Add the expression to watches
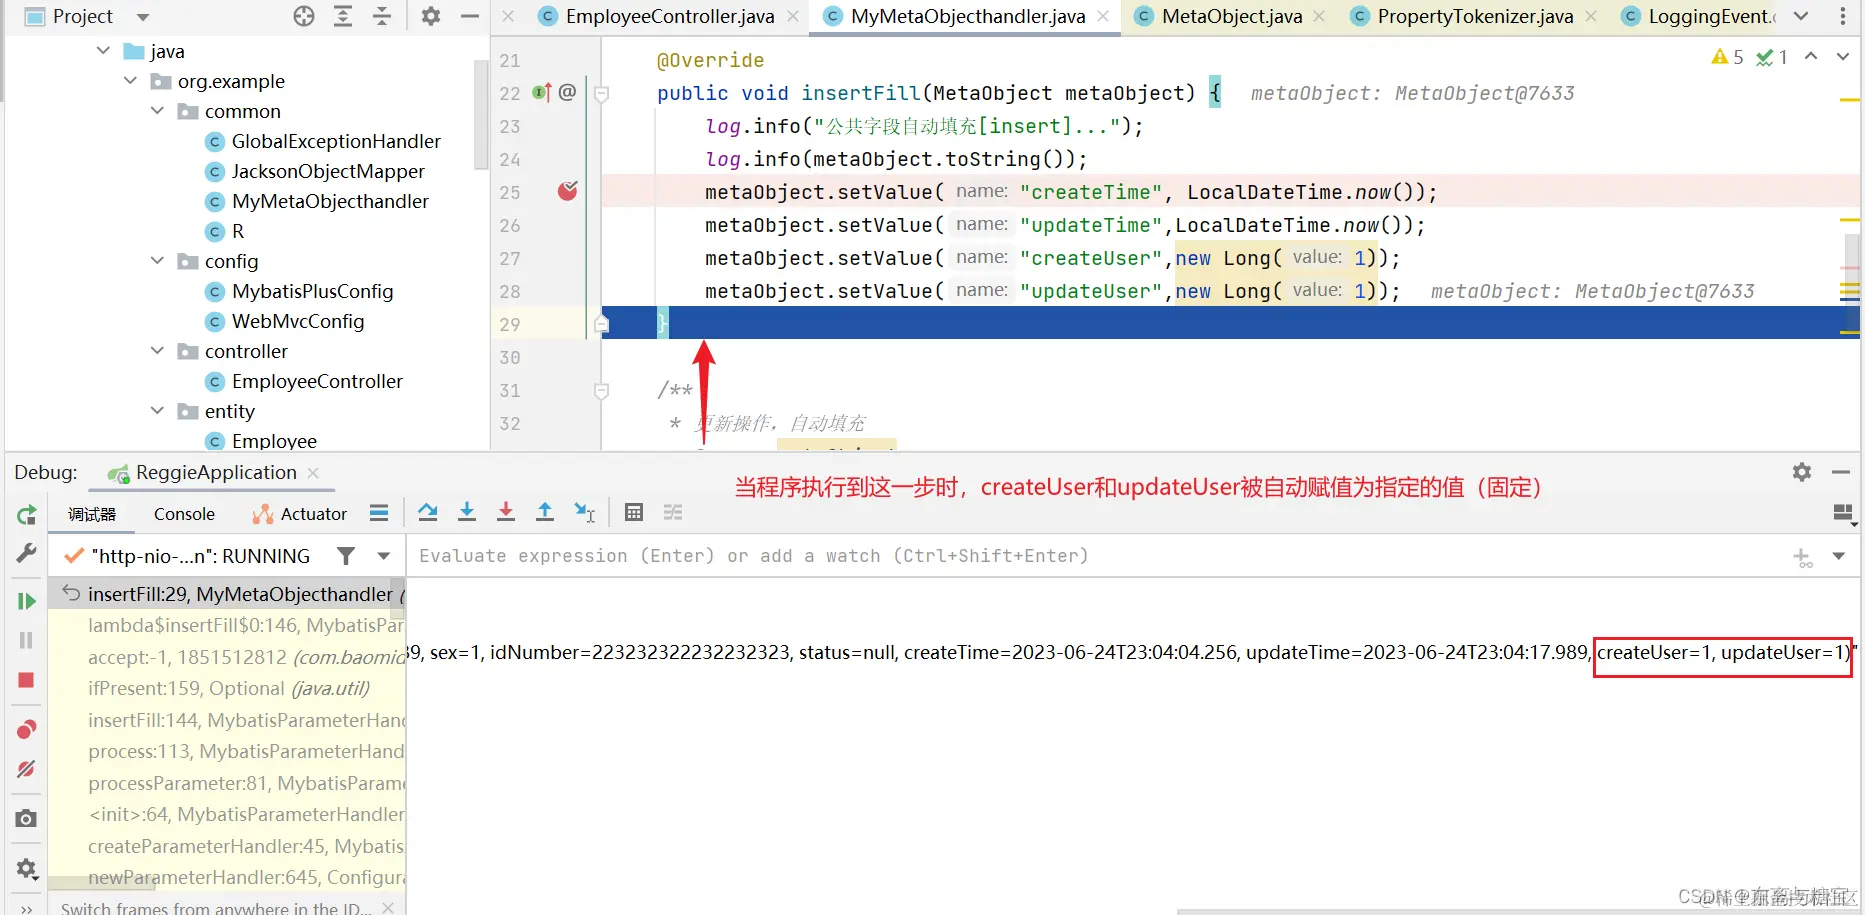Image resolution: width=1865 pixels, height=915 pixels. click(1803, 557)
